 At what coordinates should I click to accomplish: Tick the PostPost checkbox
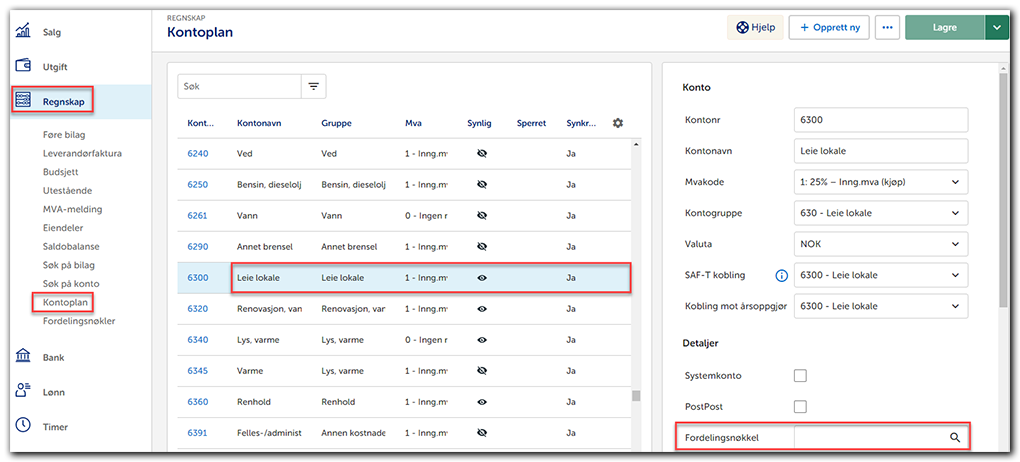point(800,407)
